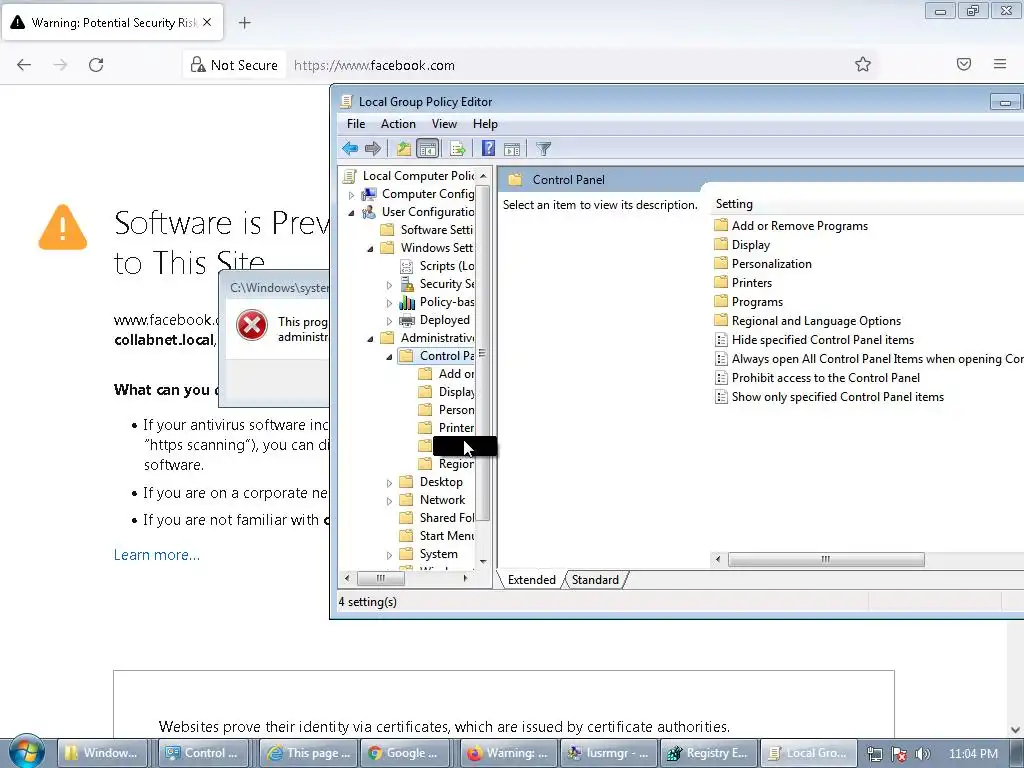Switch to Control Panel taskbar button
The width and height of the screenshot is (1024, 768).
click(202, 753)
